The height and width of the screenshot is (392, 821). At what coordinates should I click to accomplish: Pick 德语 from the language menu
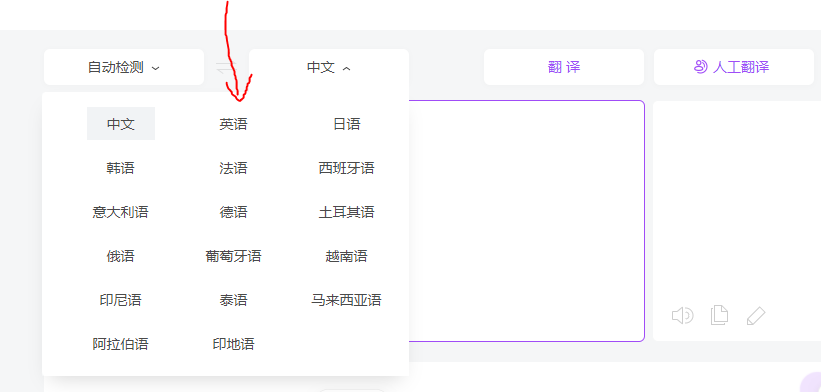tap(234, 212)
